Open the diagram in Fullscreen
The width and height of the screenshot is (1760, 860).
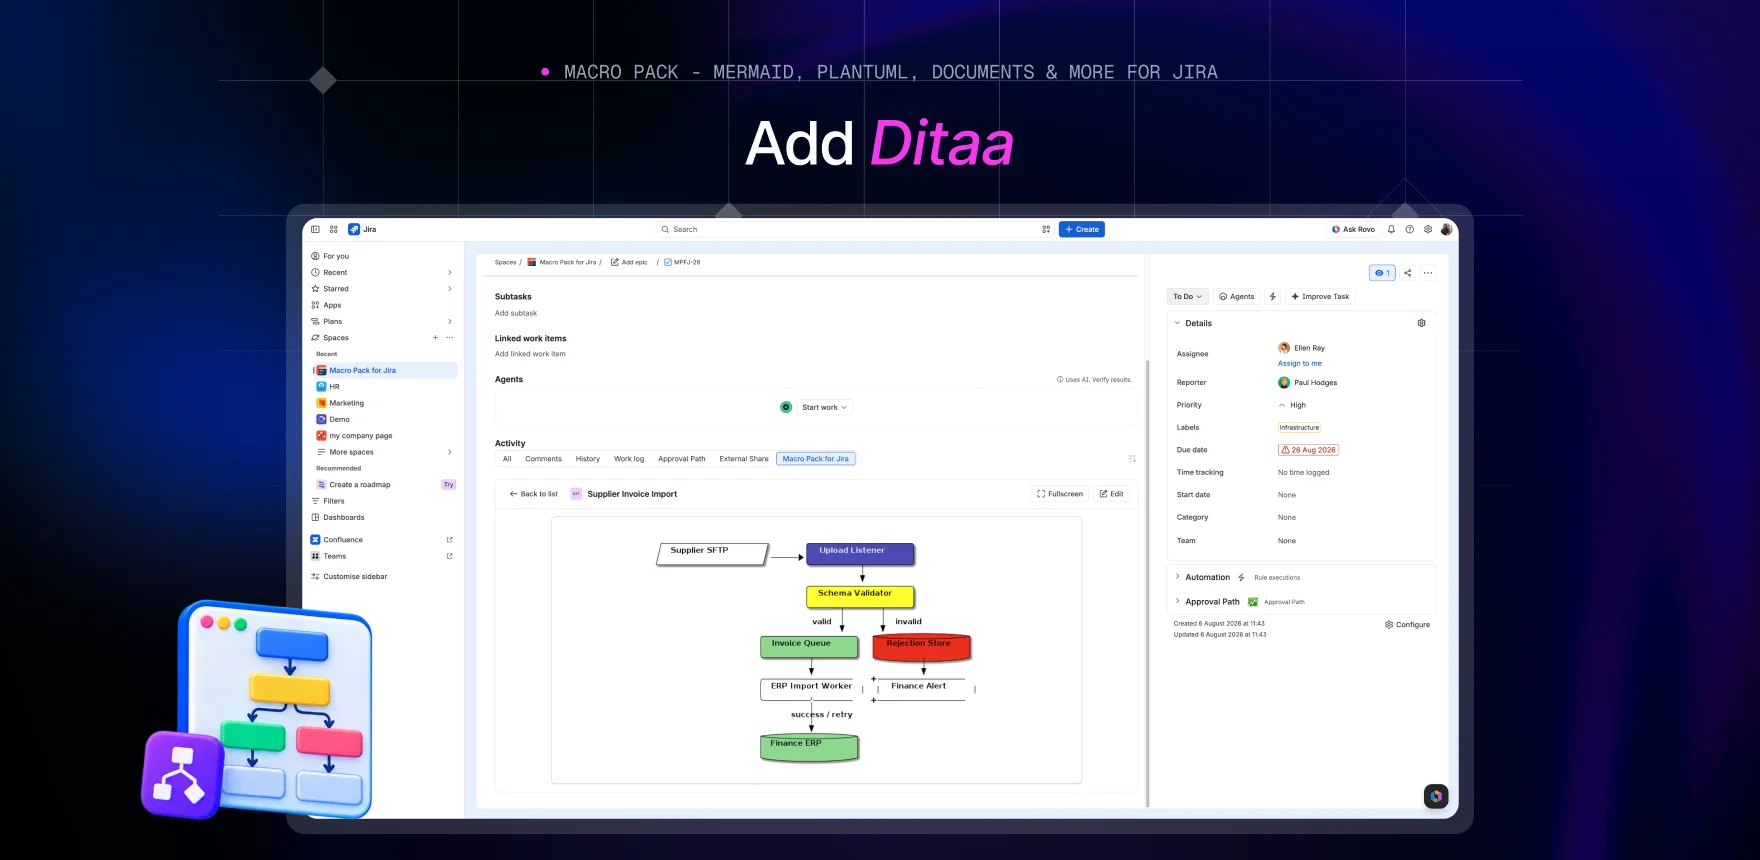pos(1060,494)
